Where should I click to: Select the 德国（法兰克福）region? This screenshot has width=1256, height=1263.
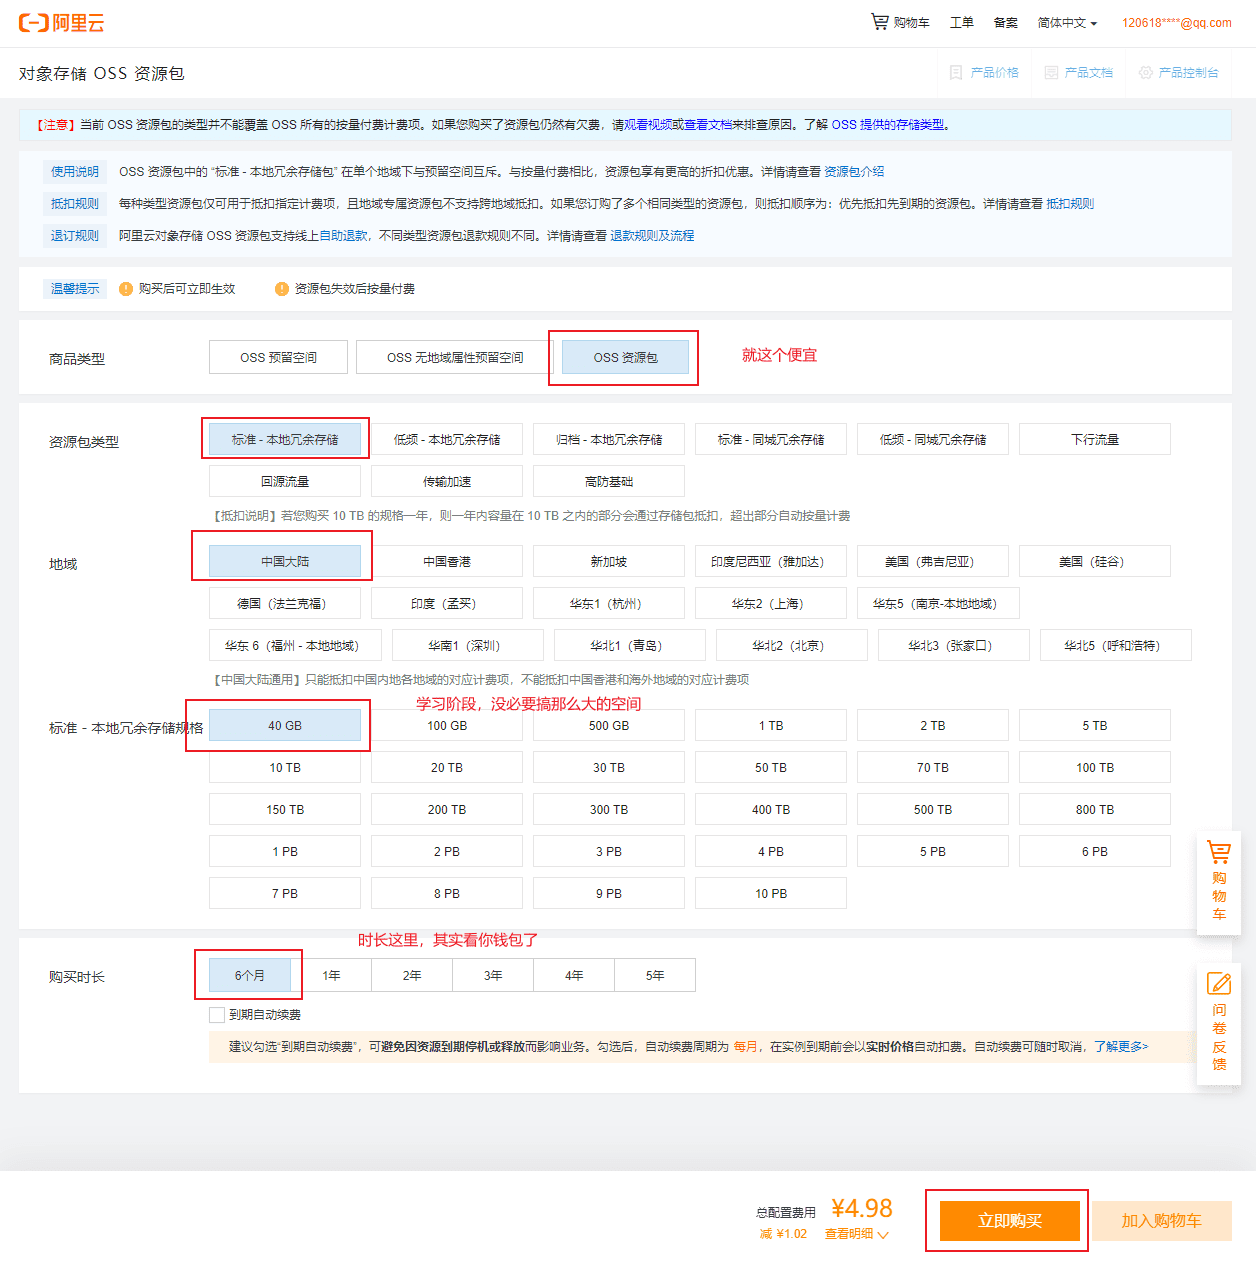pyautogui.click(x=285, y=603)
